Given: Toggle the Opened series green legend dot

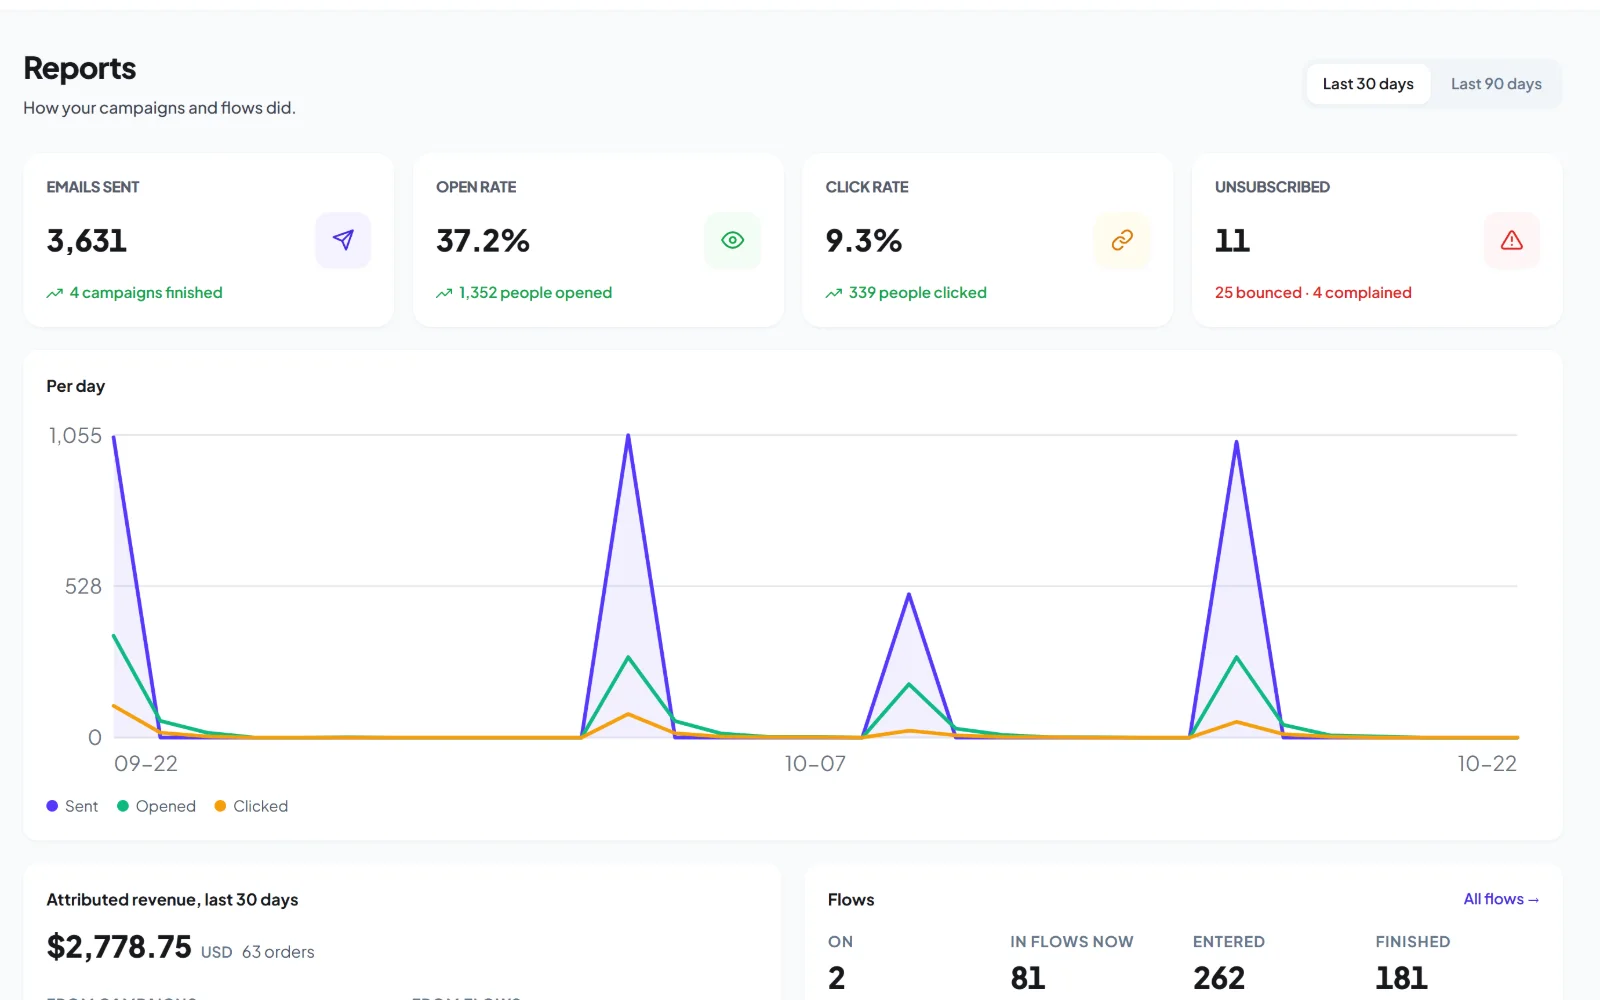Looking at the screenshot, I should [x=123, y=806].
